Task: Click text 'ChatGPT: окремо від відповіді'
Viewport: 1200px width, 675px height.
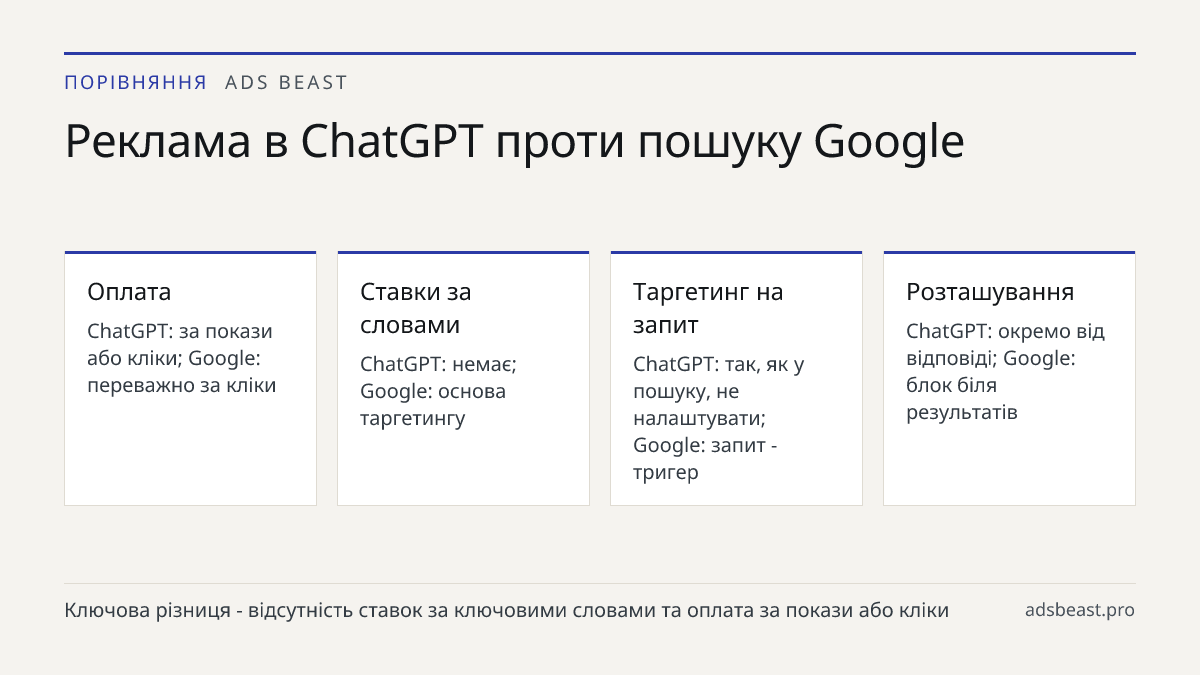Action: tap(1005, 344)
